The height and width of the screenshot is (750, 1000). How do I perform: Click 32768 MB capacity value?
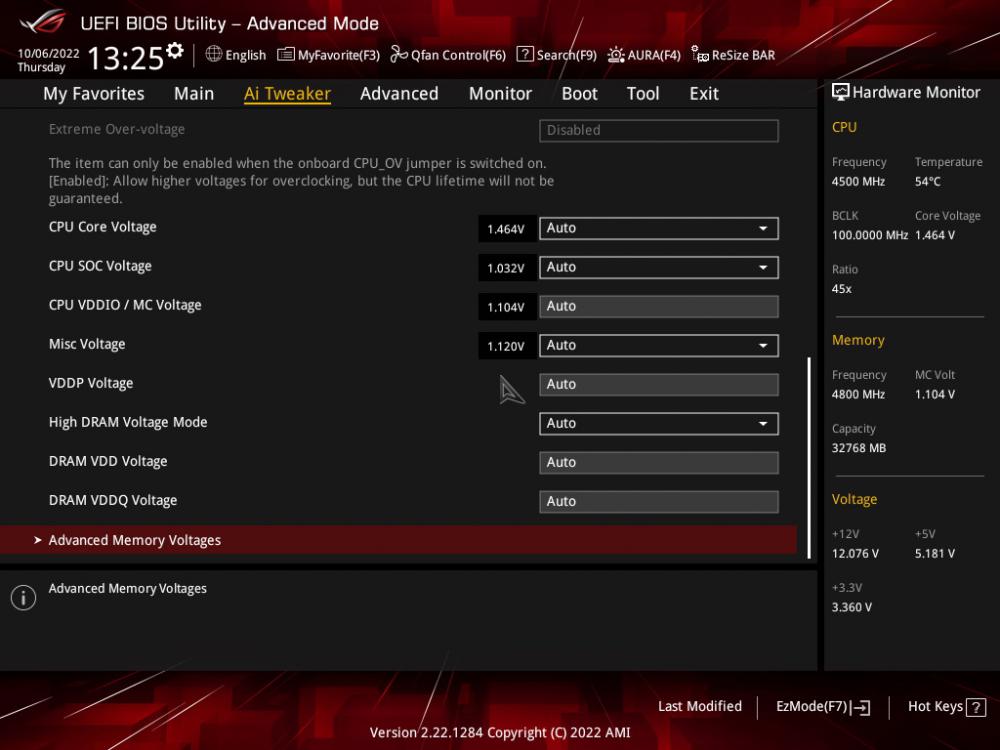(859, 448)
